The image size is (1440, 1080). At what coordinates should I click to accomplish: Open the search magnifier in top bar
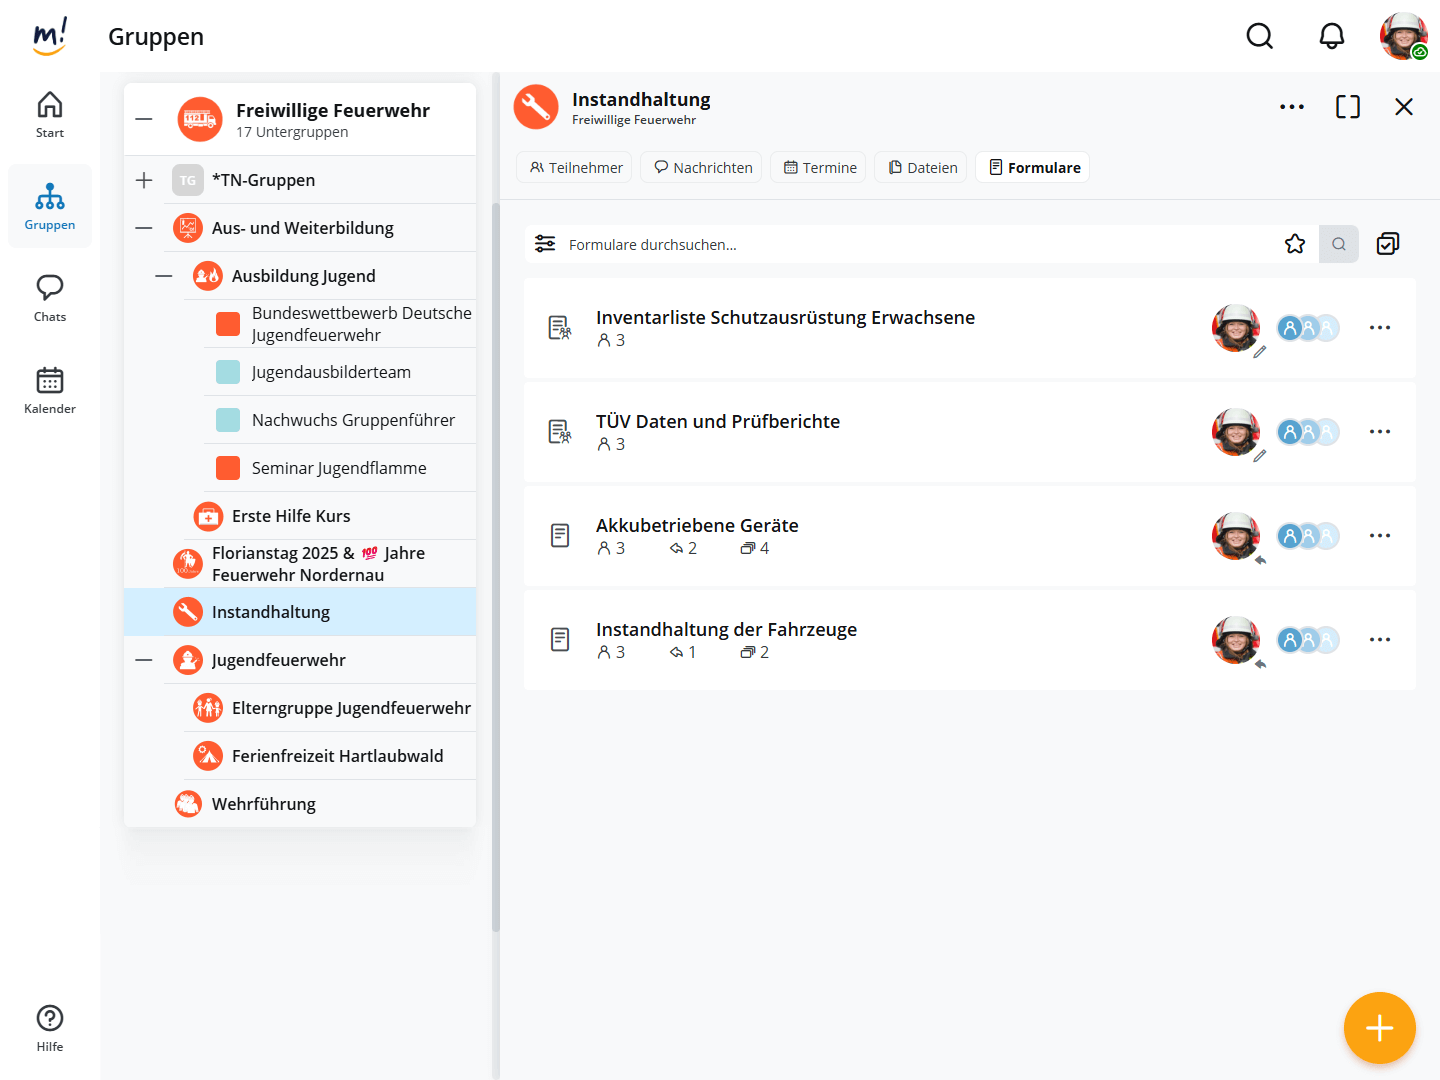point(1259,37)
